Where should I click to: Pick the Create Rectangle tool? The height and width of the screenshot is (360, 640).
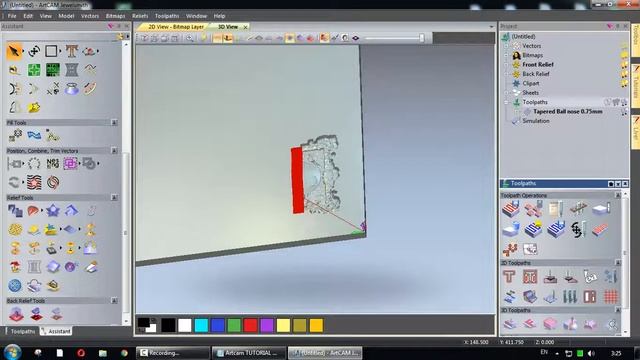(51, 51)
